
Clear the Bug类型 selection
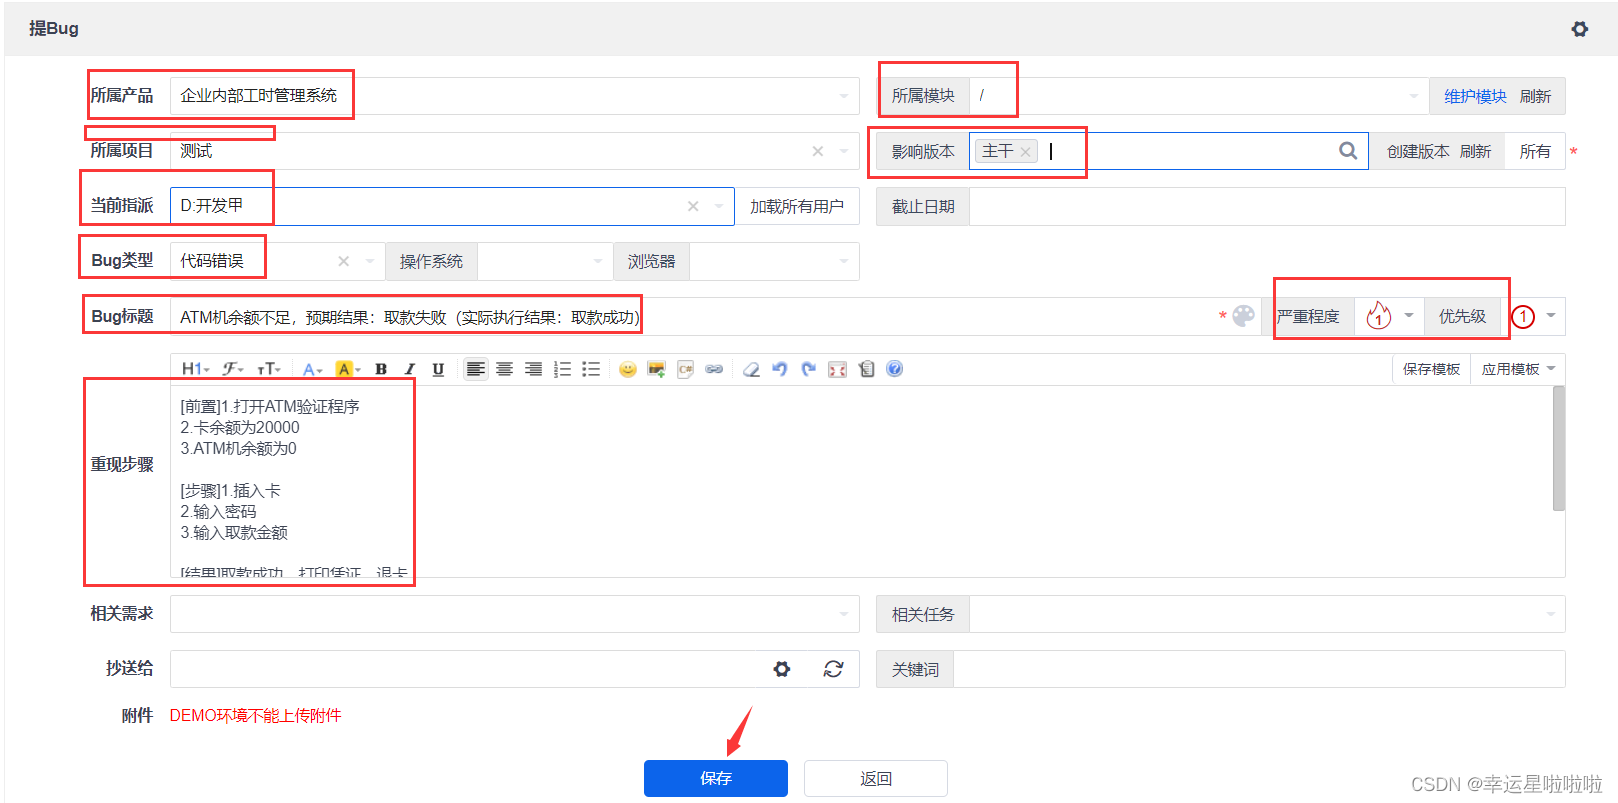(343, 261)
